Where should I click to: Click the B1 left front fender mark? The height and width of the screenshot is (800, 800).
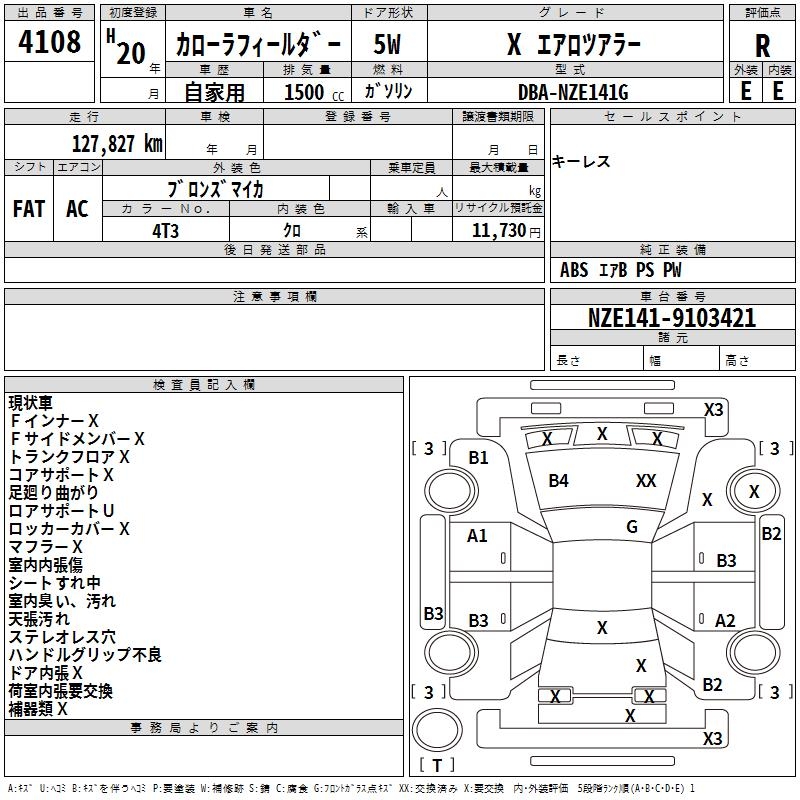pyautogui.click(x=478, y=458)
